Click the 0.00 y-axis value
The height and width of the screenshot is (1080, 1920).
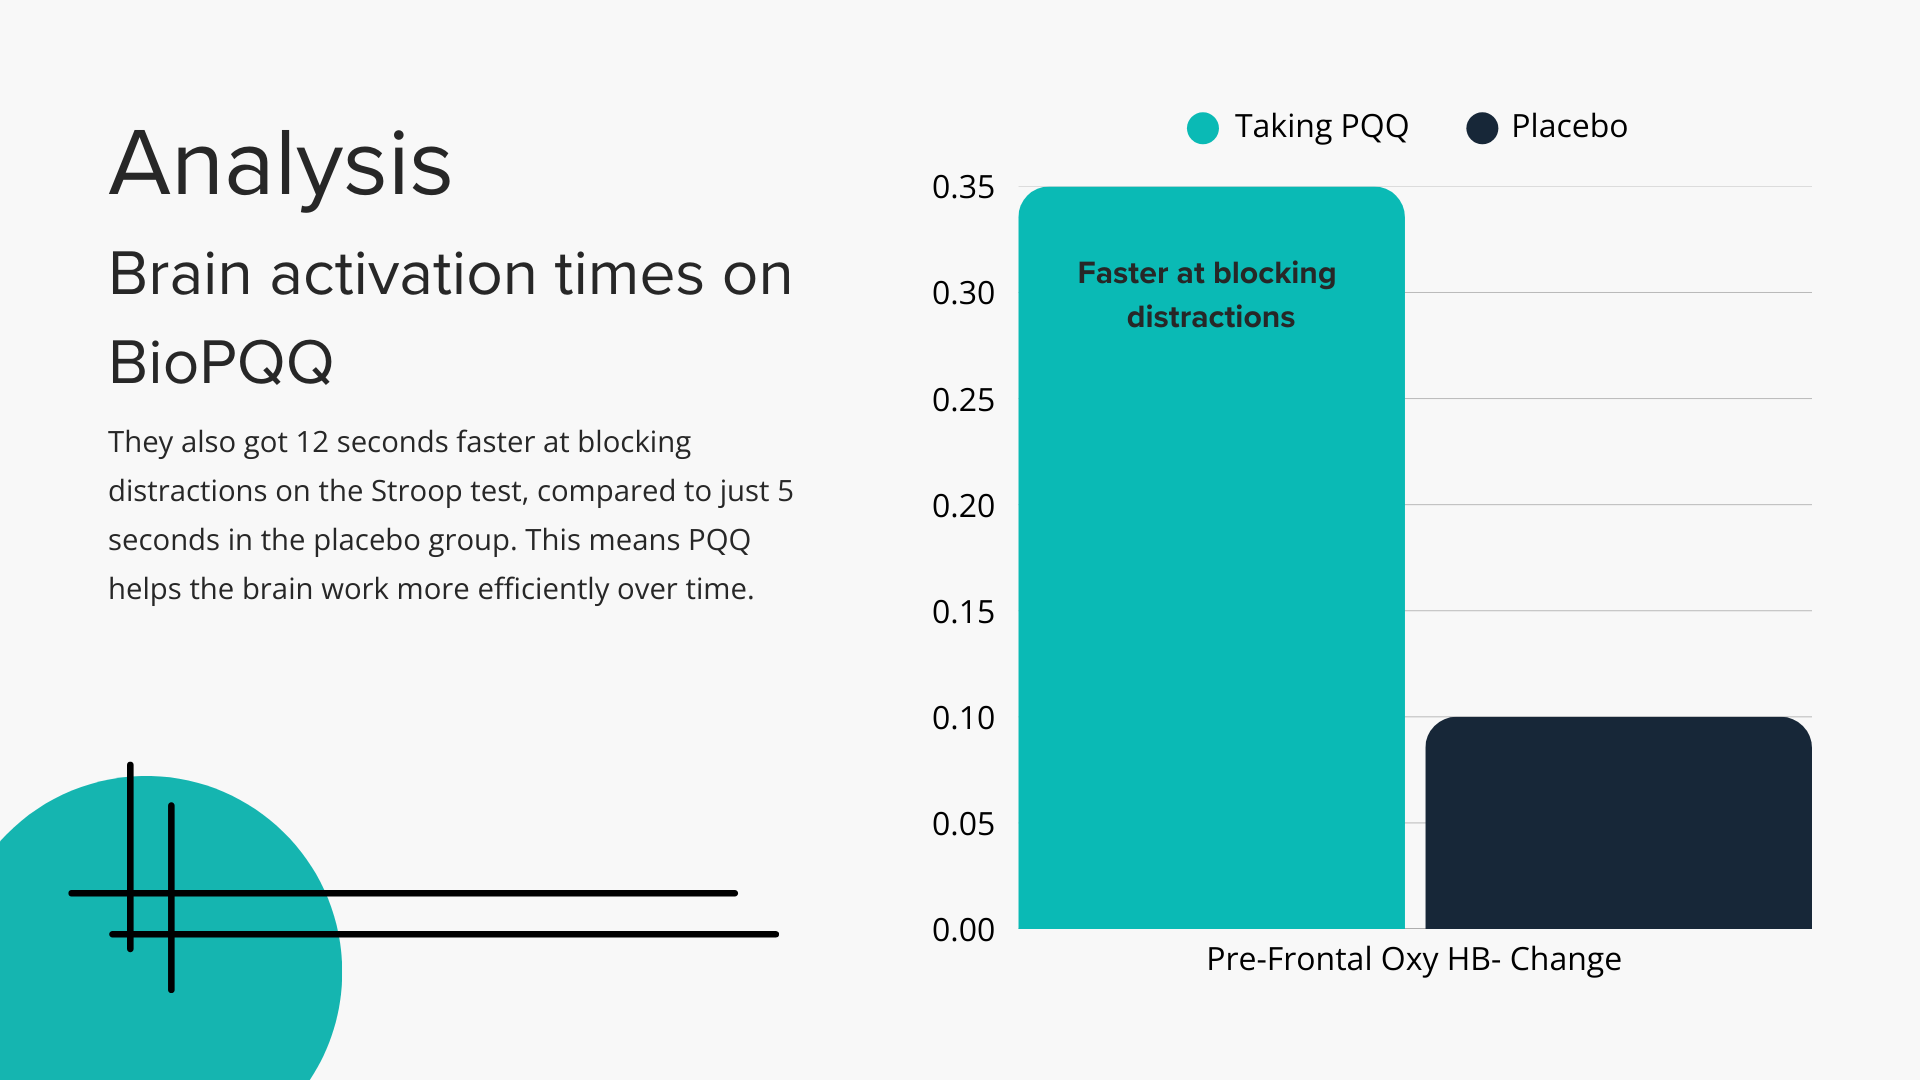click(963, 930)
